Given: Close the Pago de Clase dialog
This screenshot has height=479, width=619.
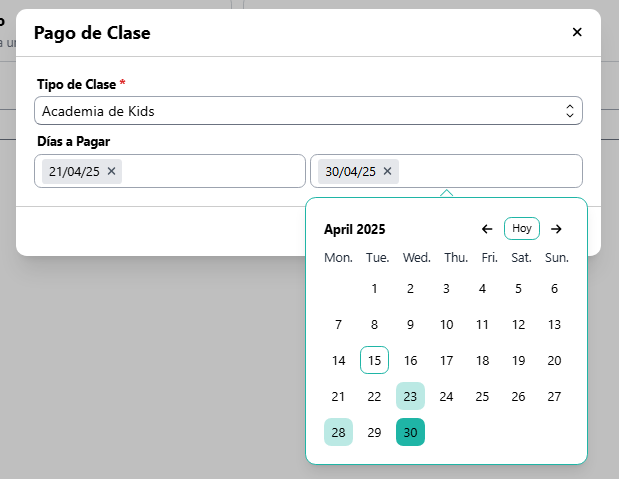Looking at the screenshot, I should pyautogui.click(x=577, y=32).
